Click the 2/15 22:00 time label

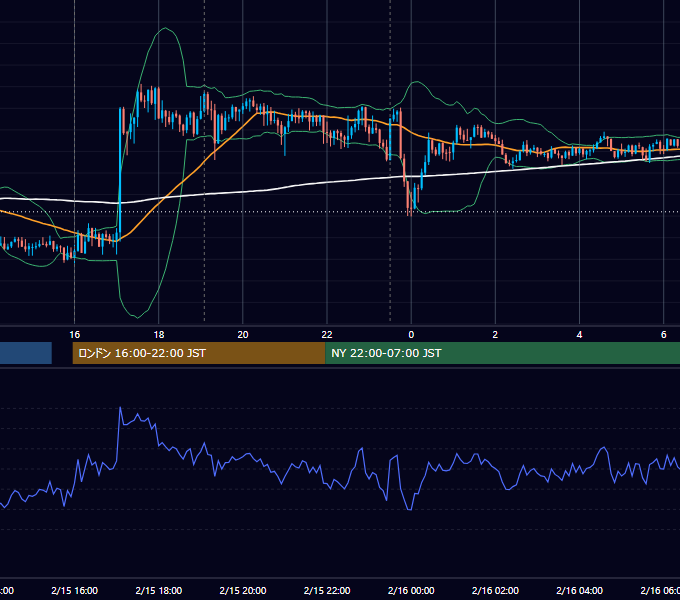(x=327, y=590)
